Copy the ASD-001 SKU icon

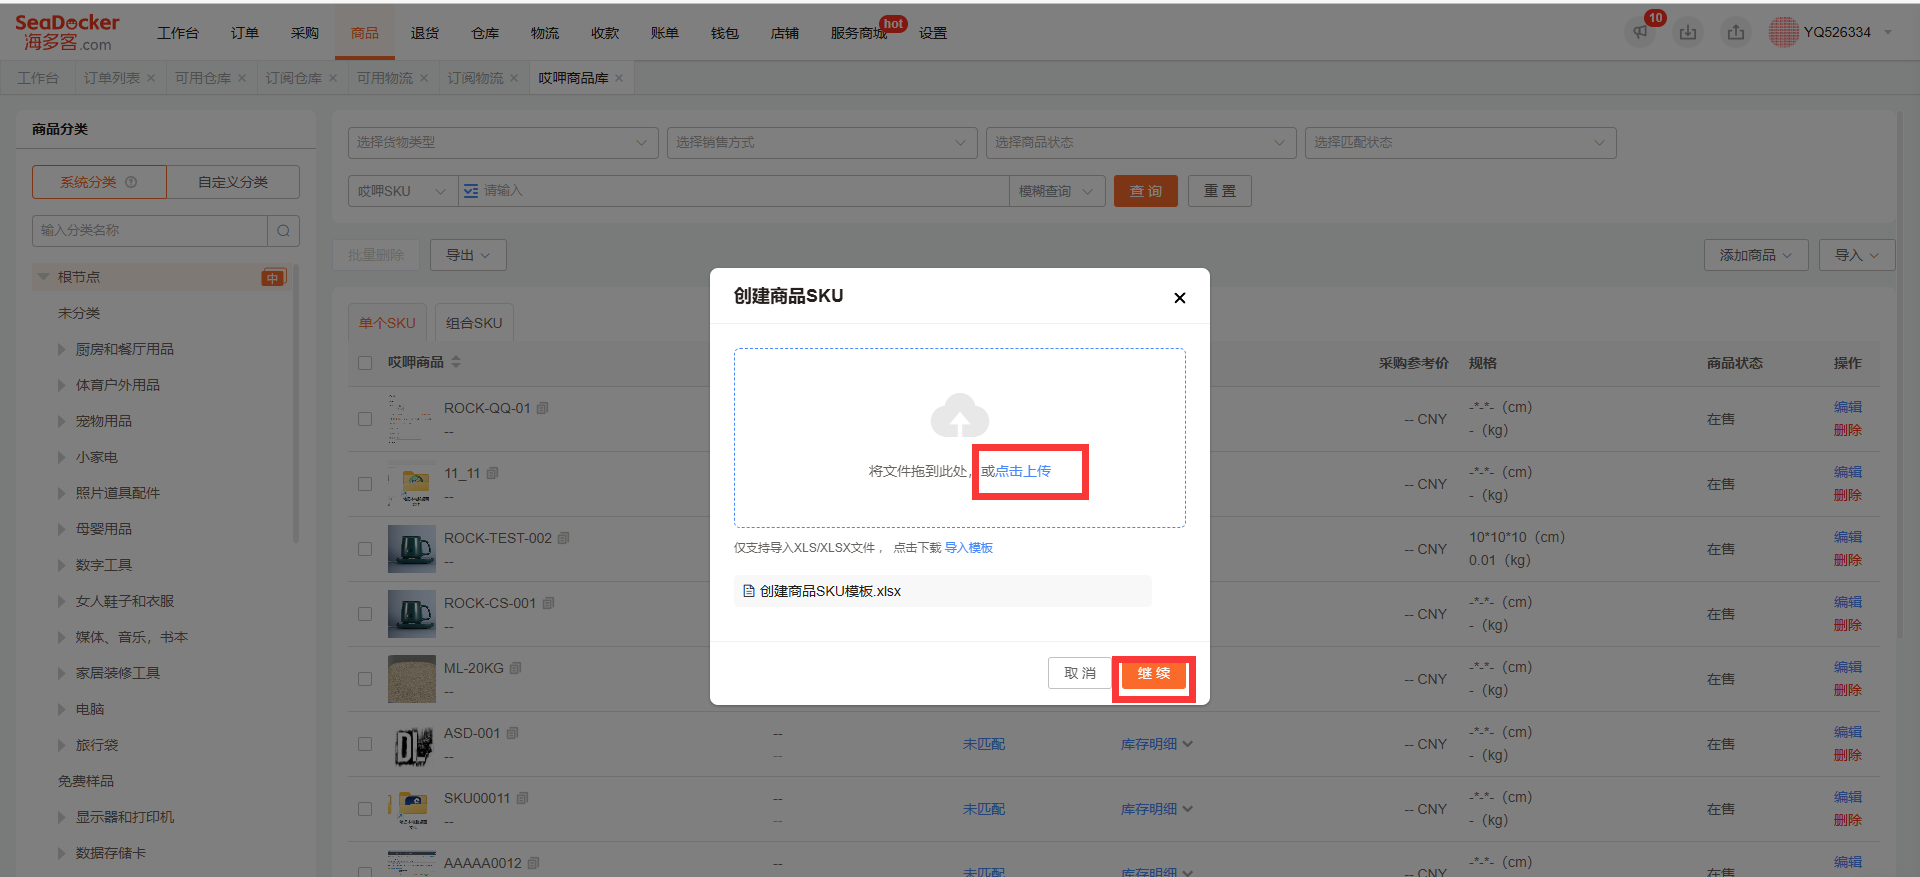pyautogui.click(x=512, y=733)
